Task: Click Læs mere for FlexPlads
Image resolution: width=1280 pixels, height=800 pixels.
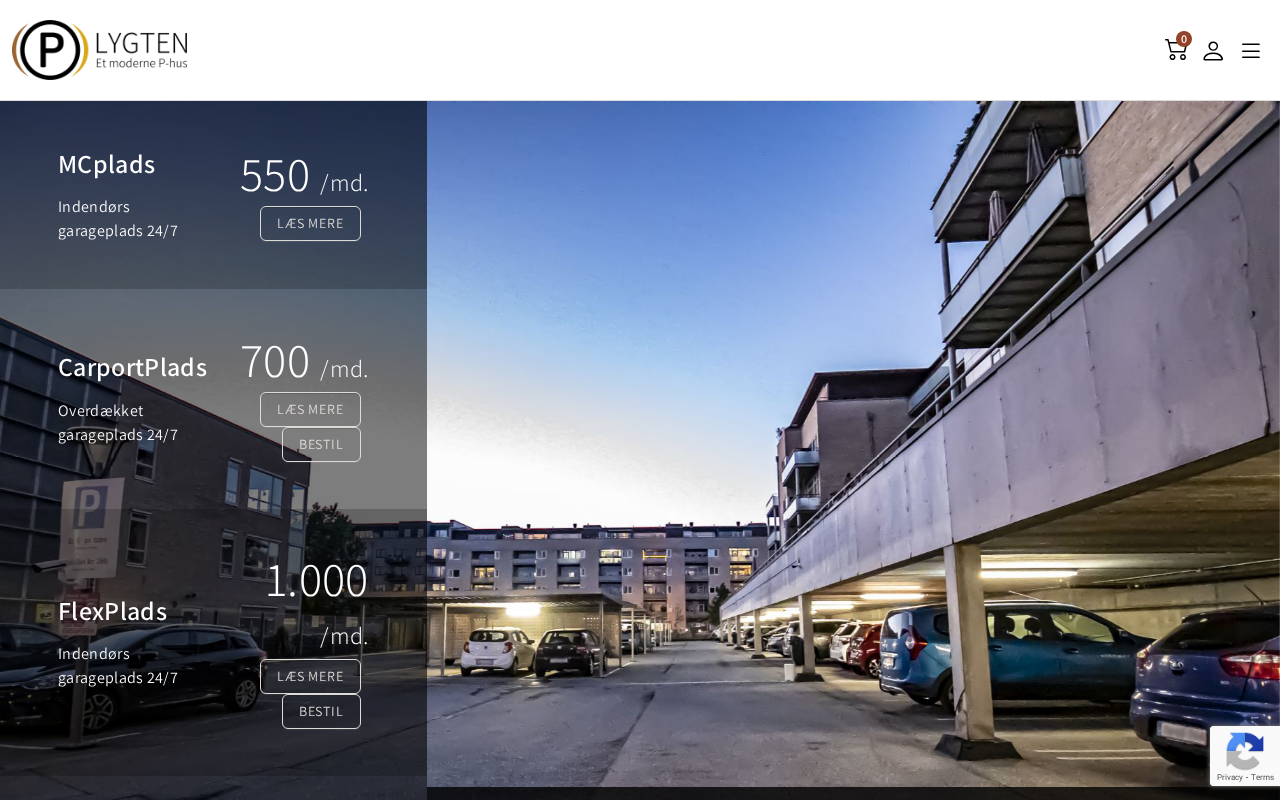Action: pos(310,677)
